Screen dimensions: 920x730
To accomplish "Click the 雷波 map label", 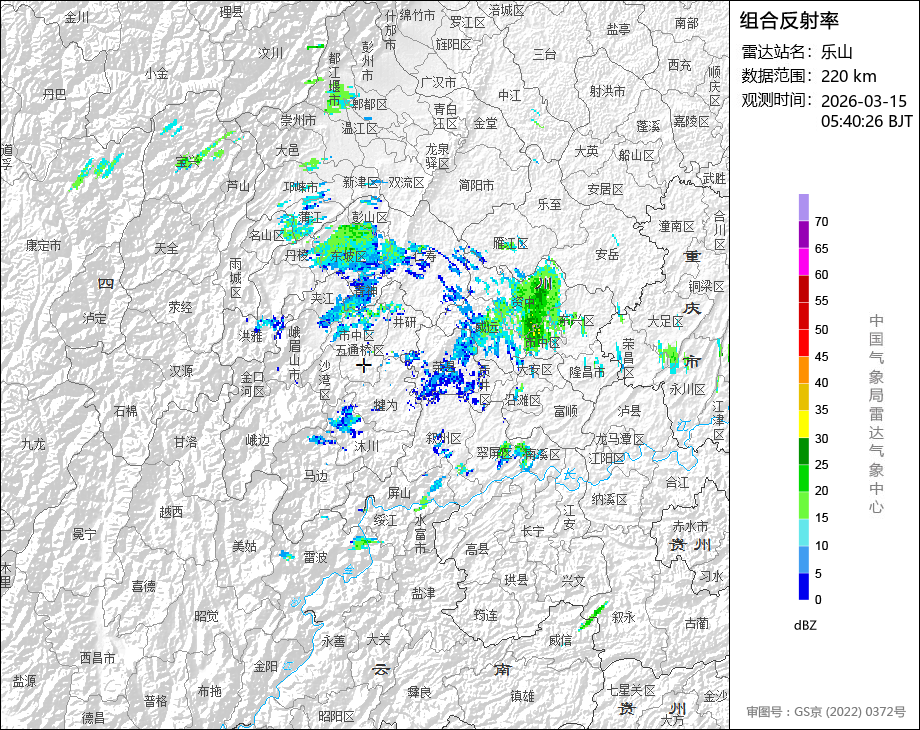I will (x=316, y=557).
